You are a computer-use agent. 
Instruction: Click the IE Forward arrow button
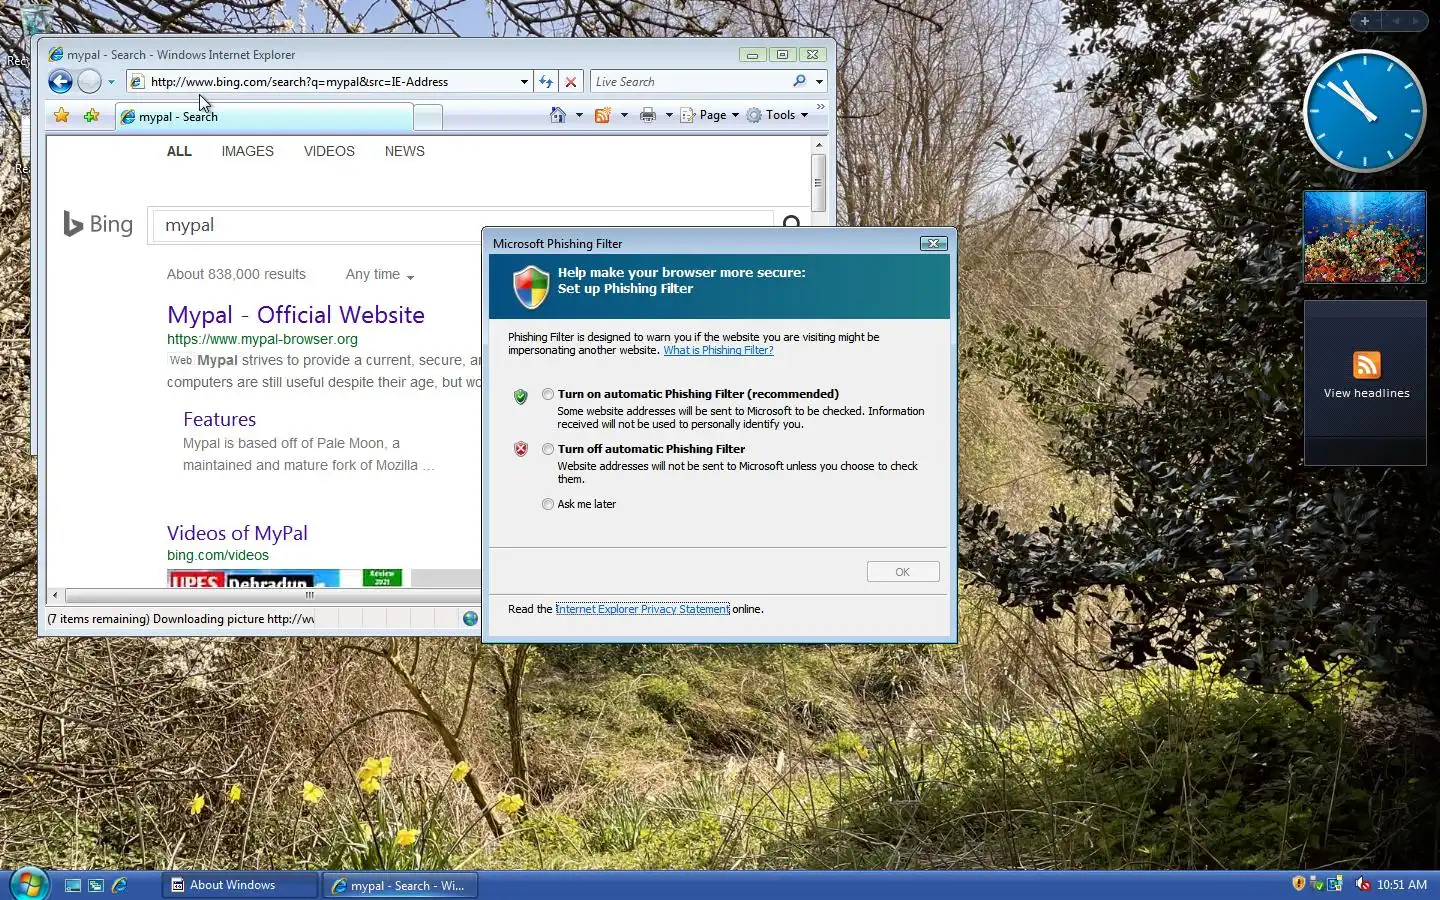pyautogui.click(x=89, y=82)
